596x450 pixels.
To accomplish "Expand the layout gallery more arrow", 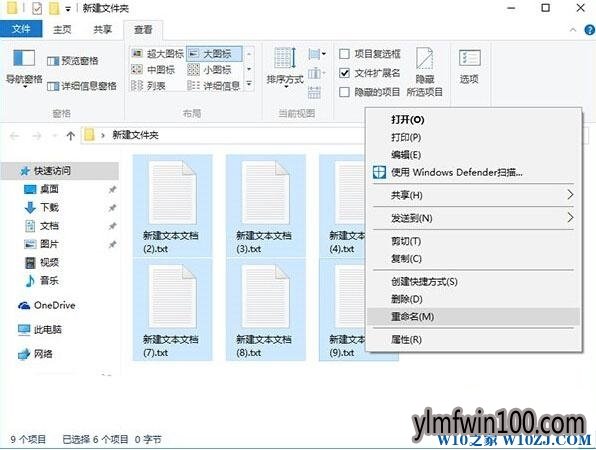I will [249, 84].
